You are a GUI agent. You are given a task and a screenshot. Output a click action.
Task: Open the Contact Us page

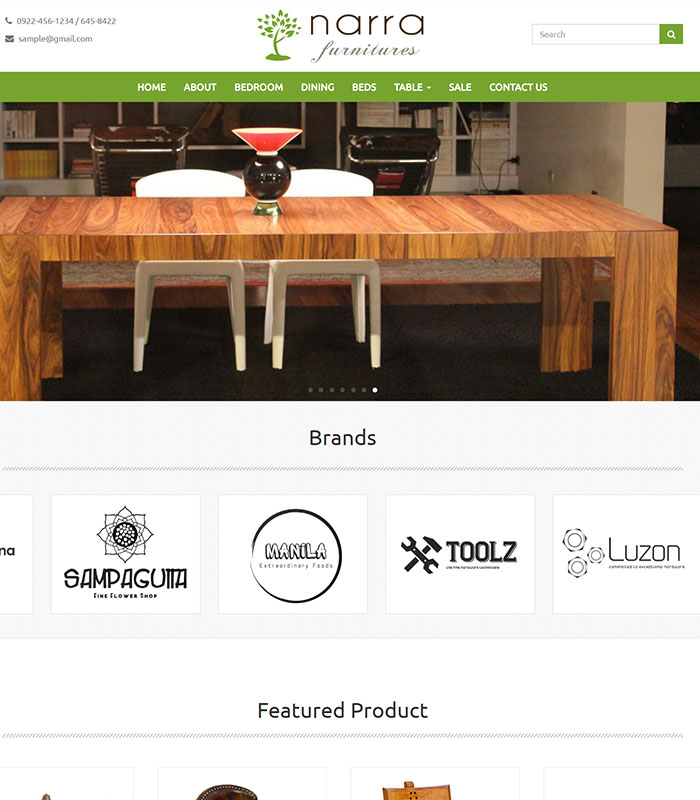[518, 87]
